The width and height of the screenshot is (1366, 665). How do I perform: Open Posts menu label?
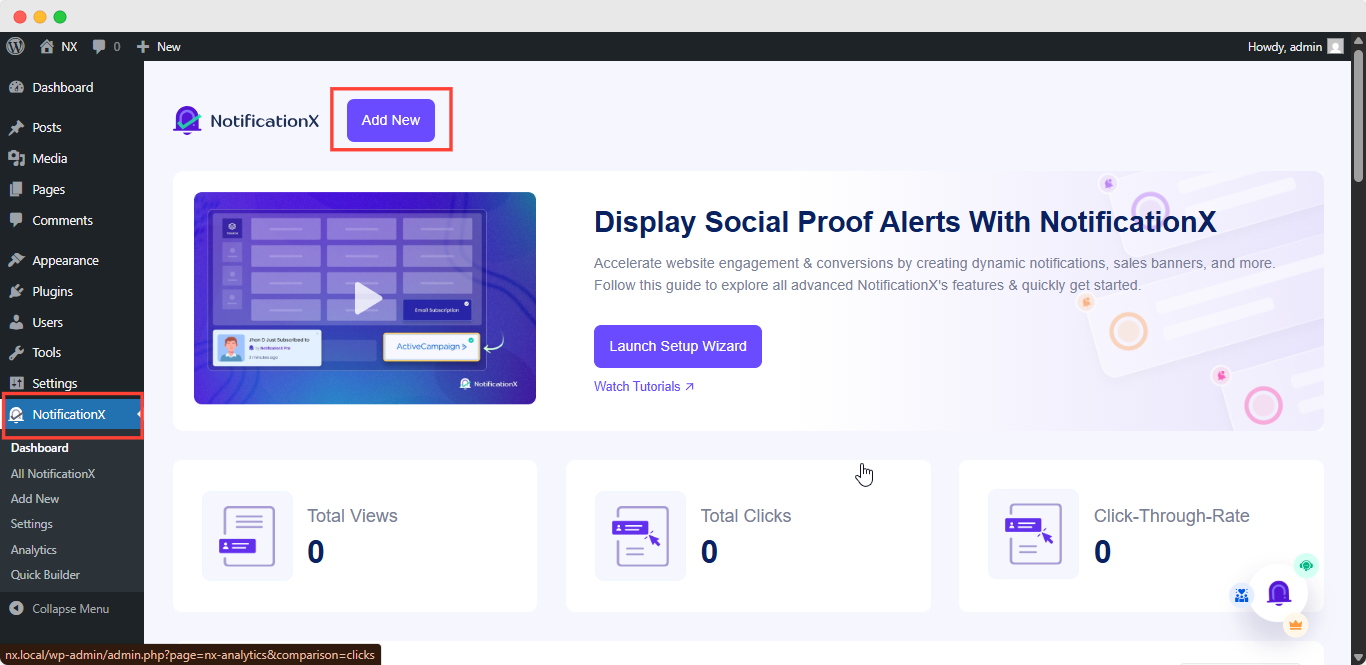(47, 127)
